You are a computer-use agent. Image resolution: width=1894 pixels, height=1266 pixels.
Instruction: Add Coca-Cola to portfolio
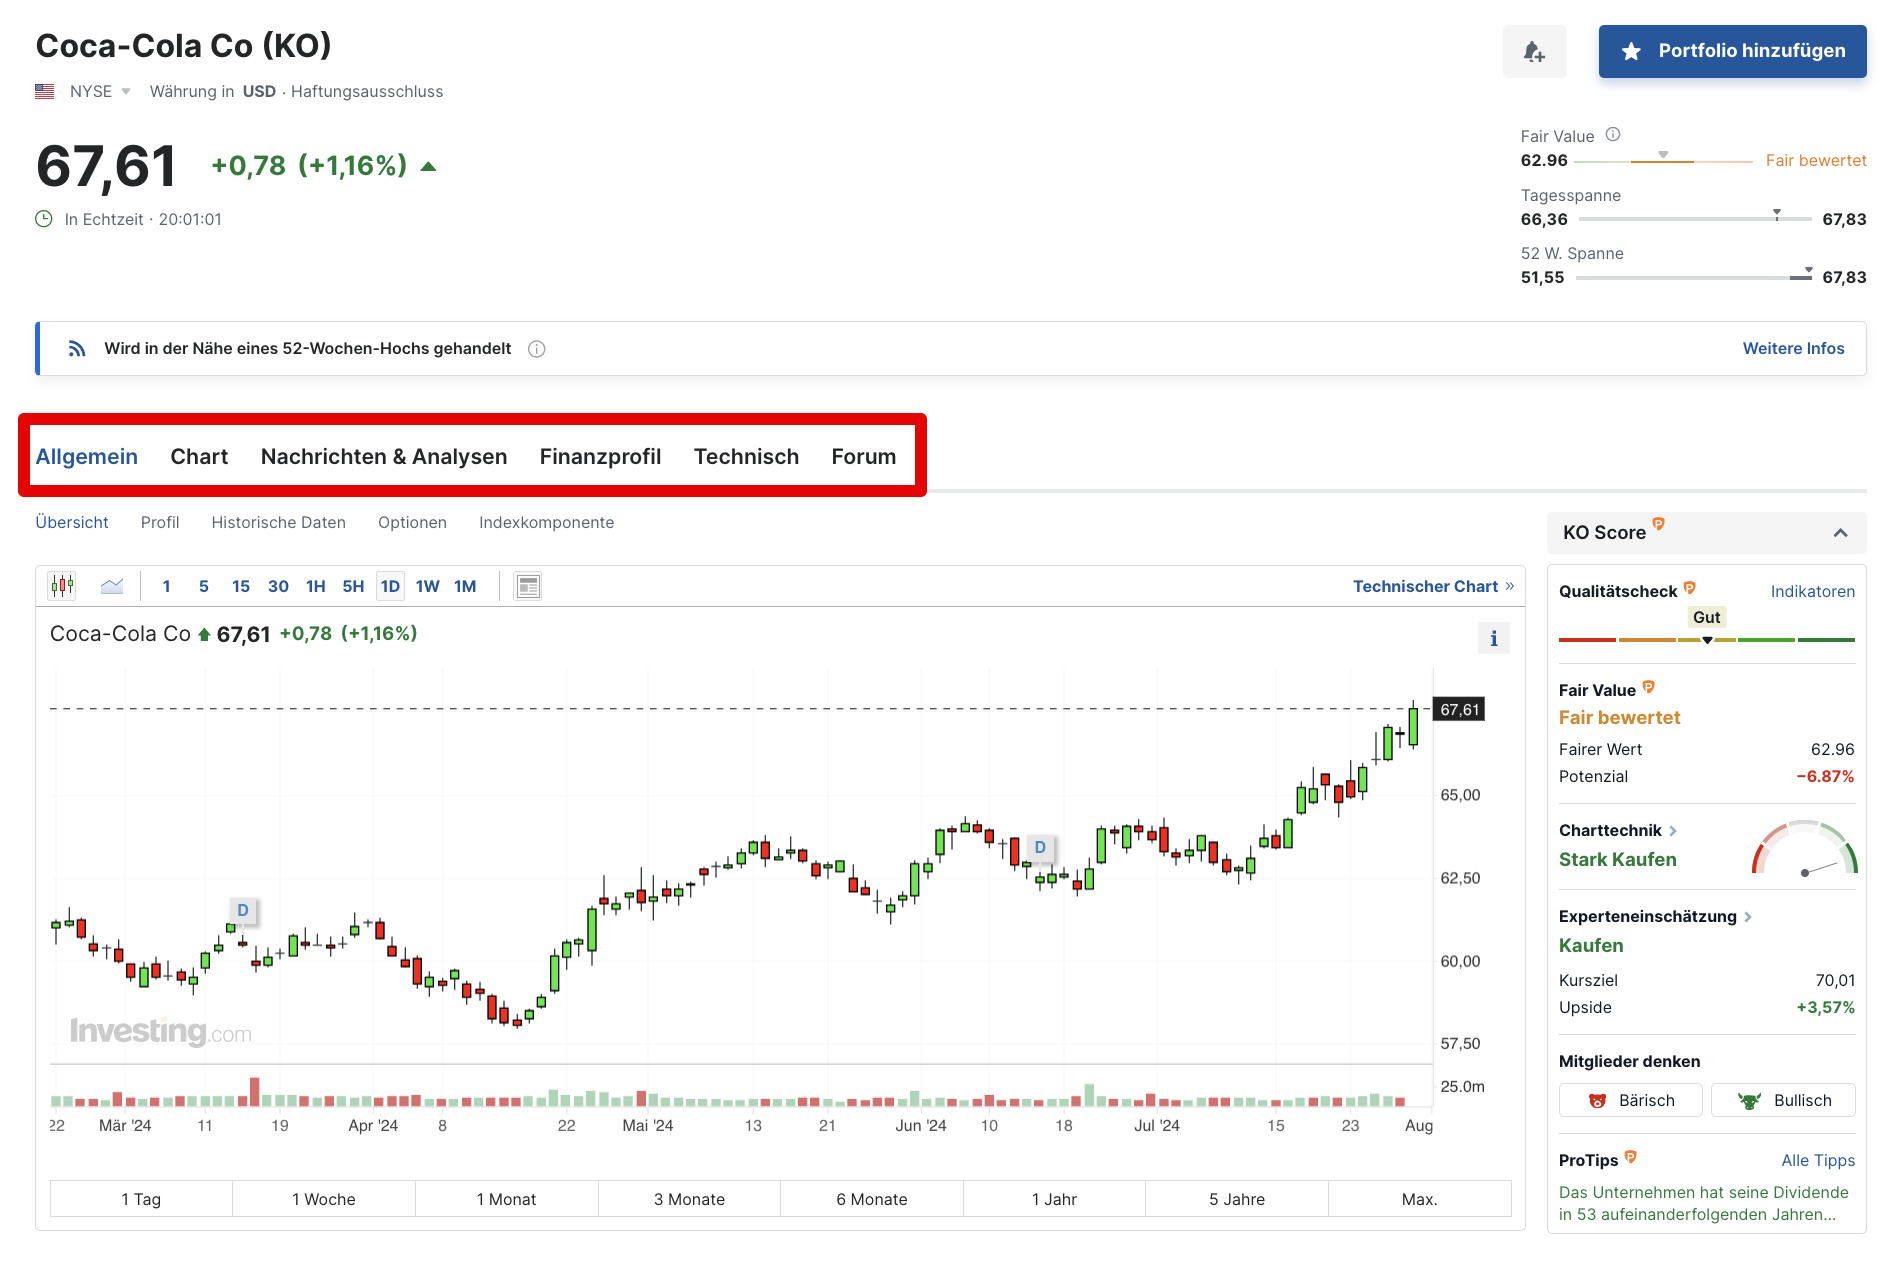coord(1732,51)
